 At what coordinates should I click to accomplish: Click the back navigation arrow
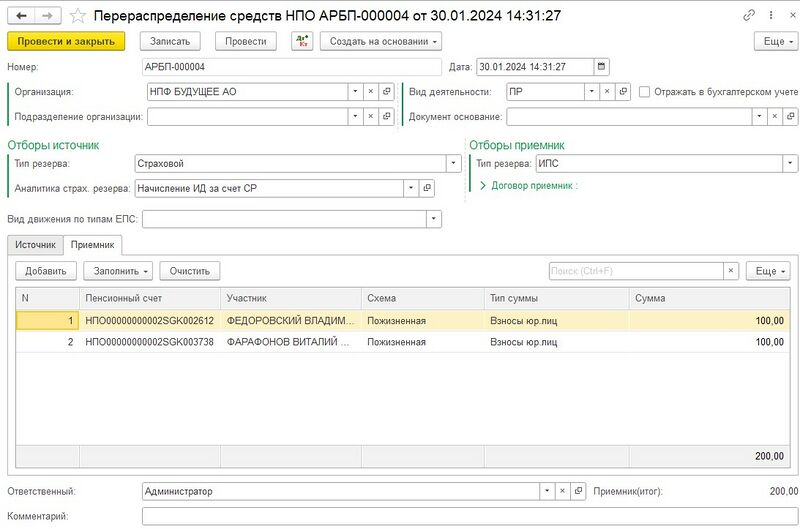pyautogui.click(x=20, y=16)
